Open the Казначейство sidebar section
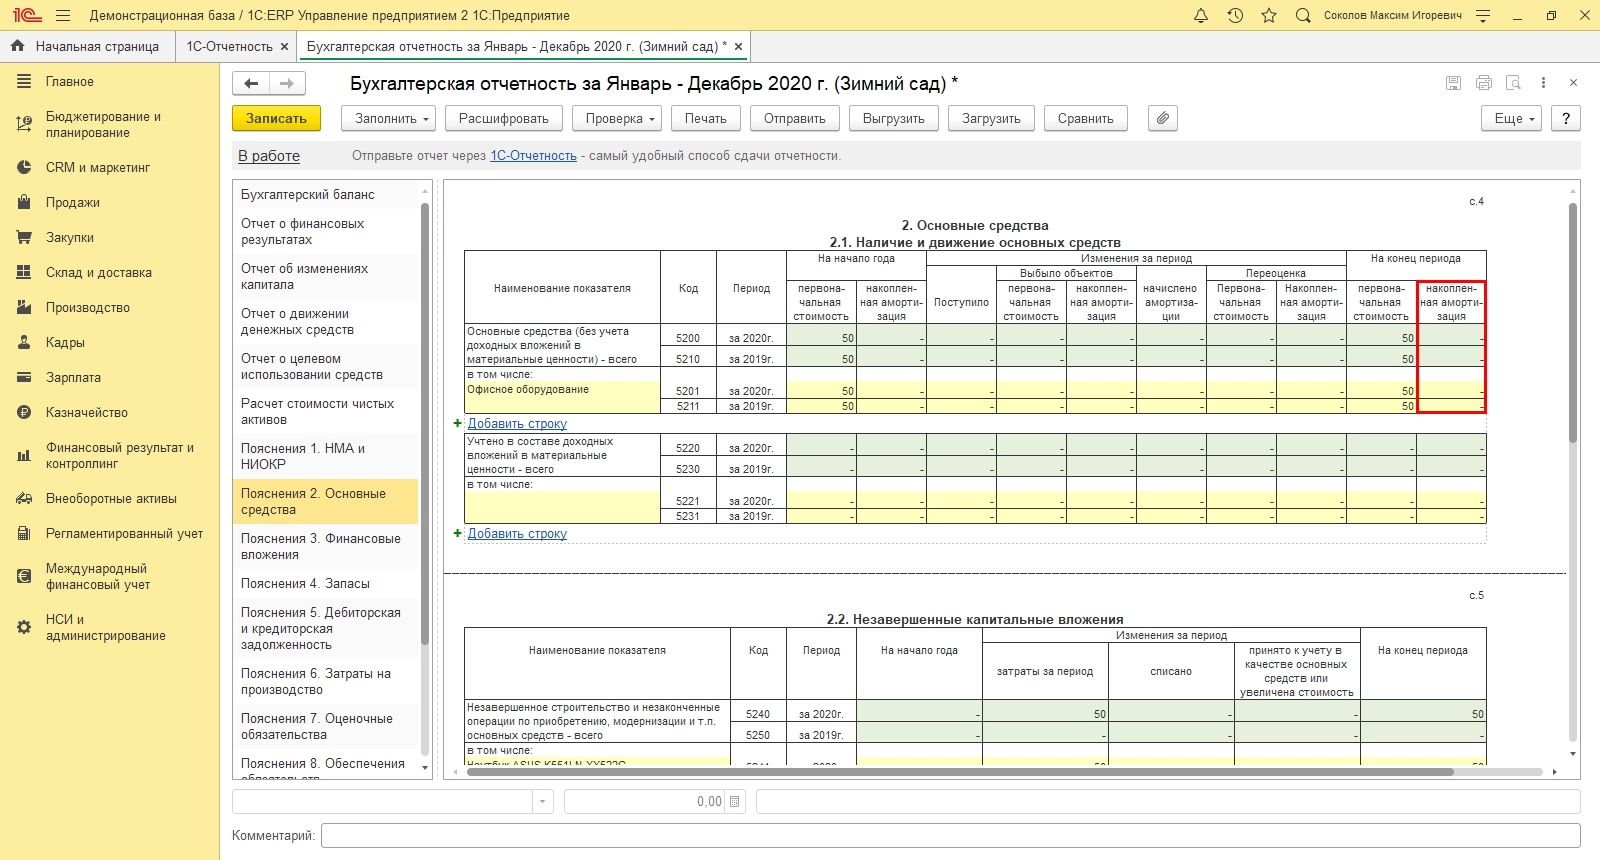Viewport: 1600px width, 860px height. tap(86, 412)
